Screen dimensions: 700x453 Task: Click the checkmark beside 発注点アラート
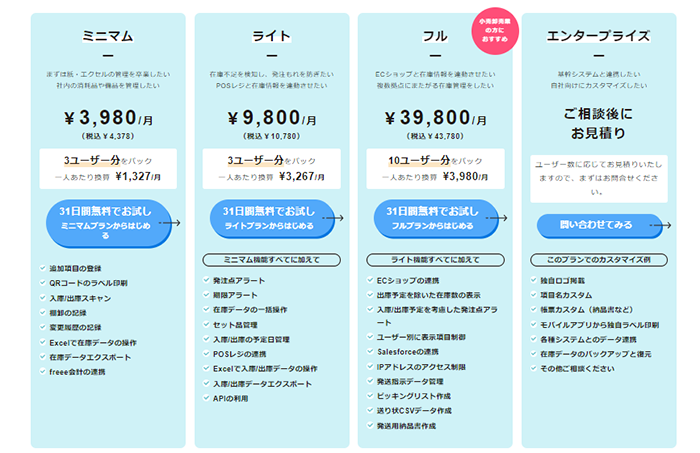[205, 283]
